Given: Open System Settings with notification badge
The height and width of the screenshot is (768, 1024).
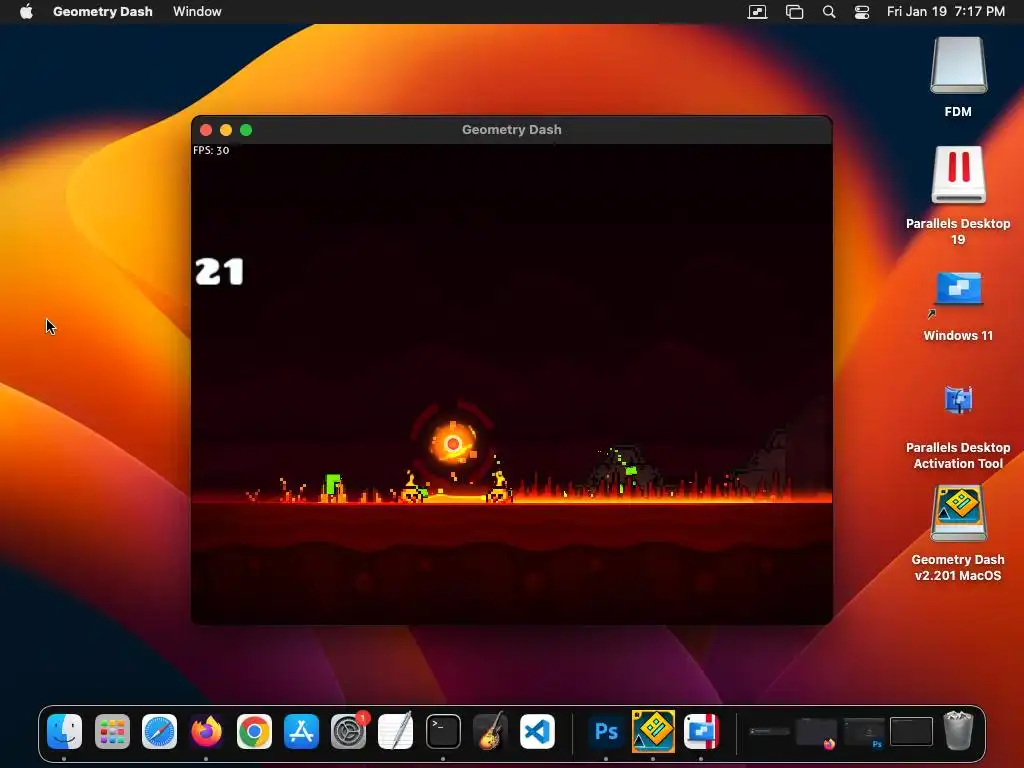Looking at the screenshot, I should point(349,731).
